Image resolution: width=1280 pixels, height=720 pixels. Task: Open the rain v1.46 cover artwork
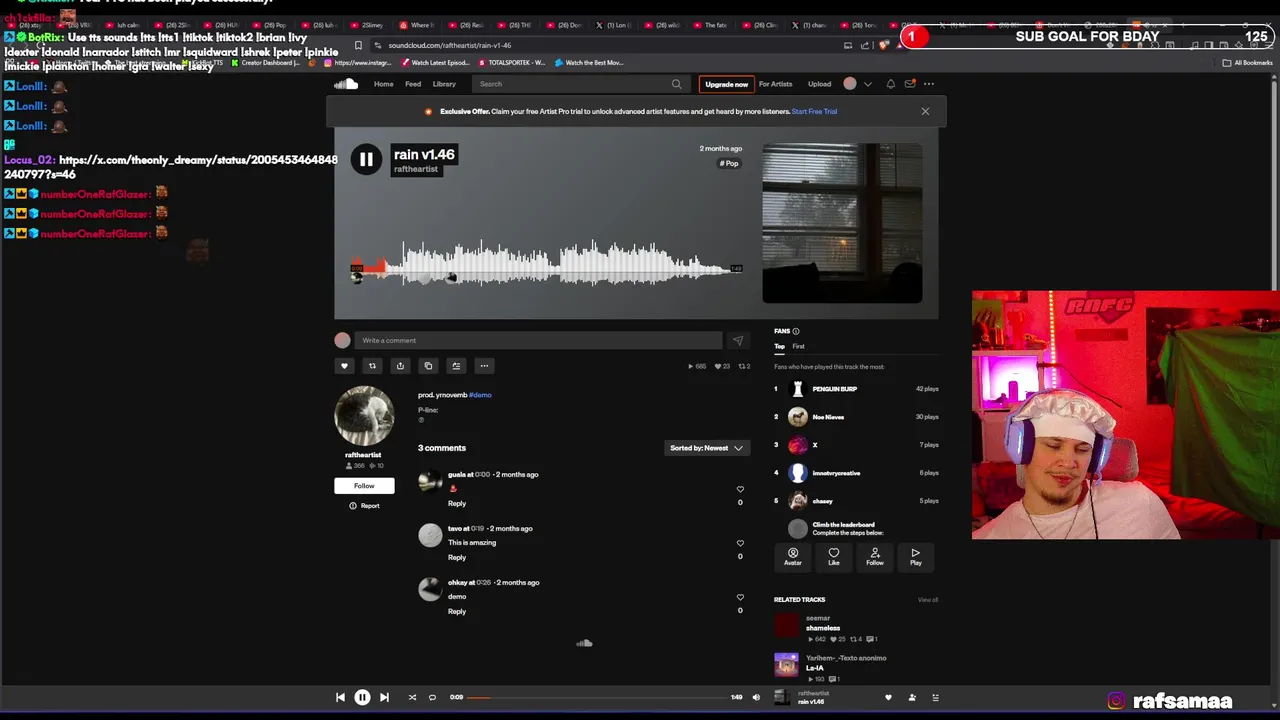point(842,223)
